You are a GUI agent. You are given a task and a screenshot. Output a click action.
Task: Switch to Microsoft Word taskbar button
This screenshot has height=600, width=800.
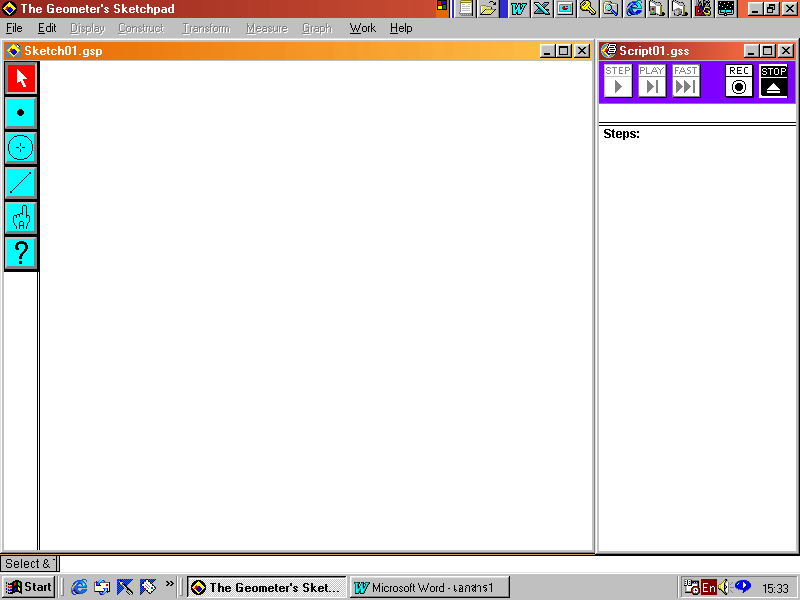430,587
